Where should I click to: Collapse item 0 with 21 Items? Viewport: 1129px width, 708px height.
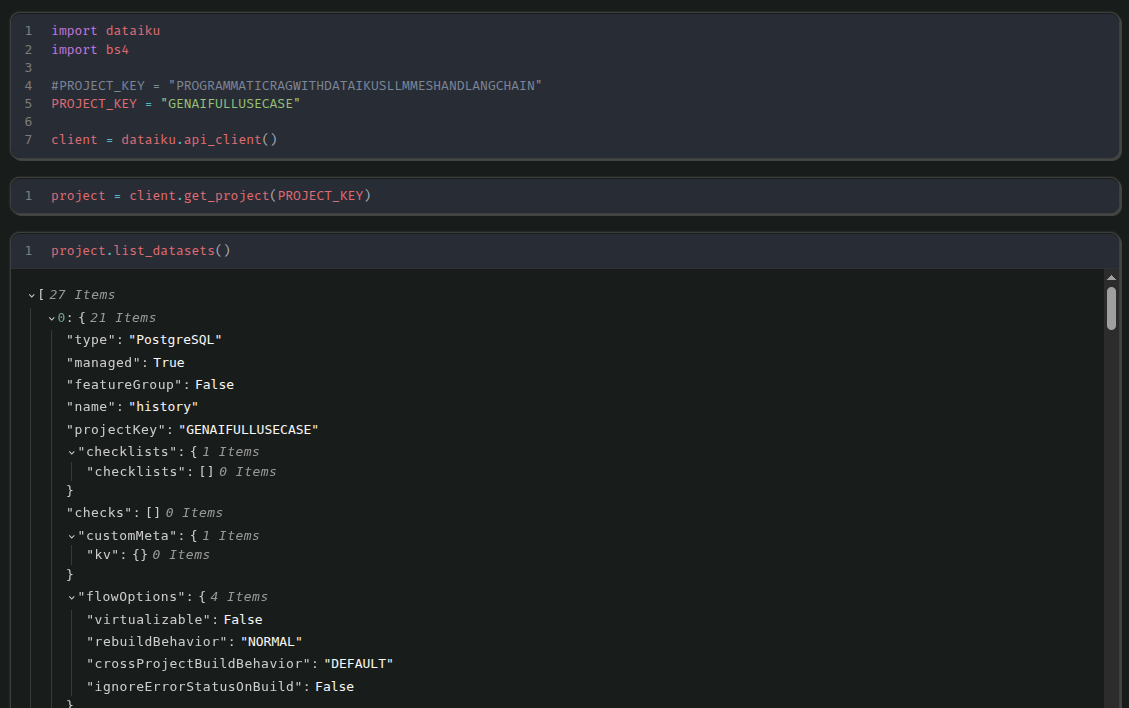(x=52, y=318)
